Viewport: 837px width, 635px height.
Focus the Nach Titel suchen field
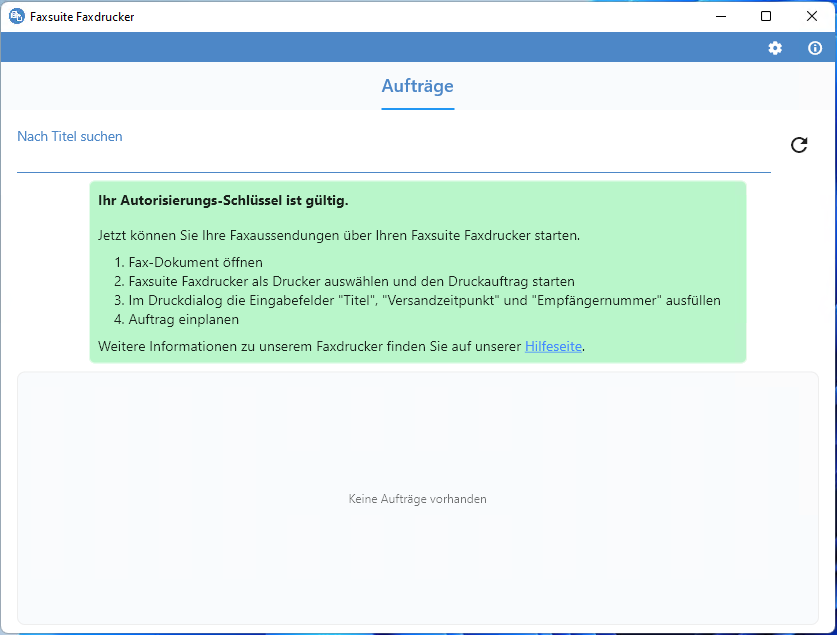(393, 150)
